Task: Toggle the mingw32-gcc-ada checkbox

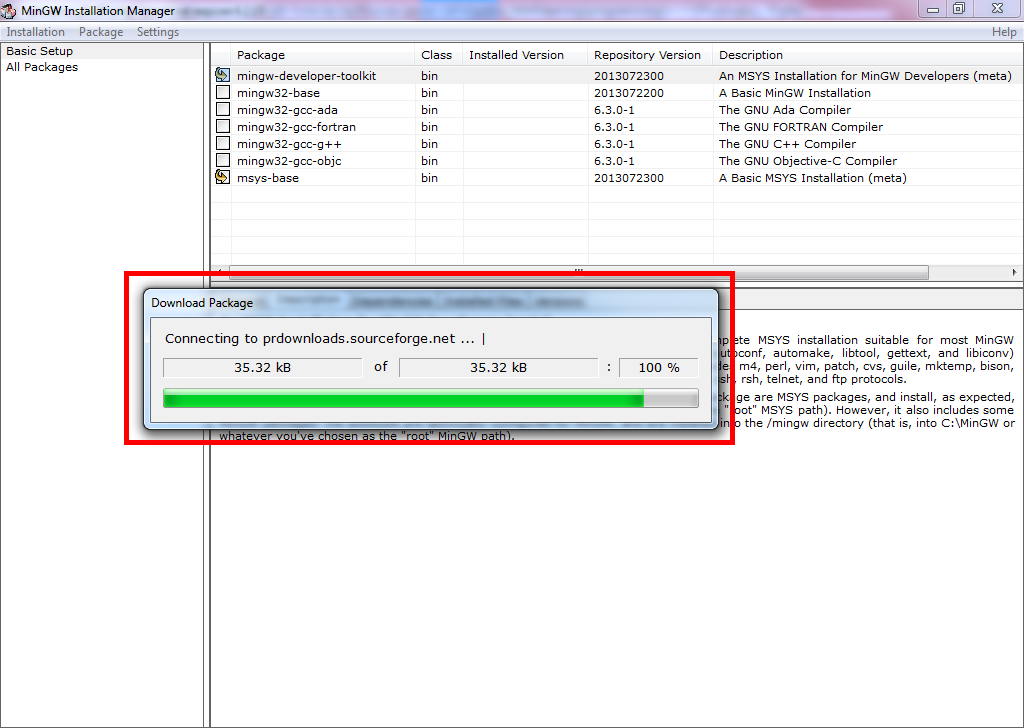Action: click(x=222, y=110)
